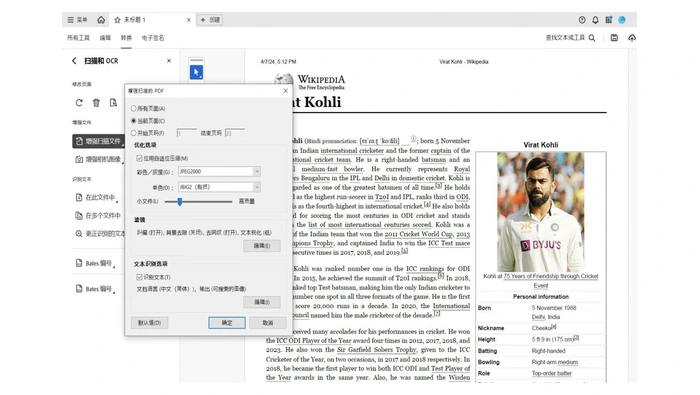Screen dimensions: 700x395
Task: Click the 滤镜 section 编辑 button
Action: [262, 246]
